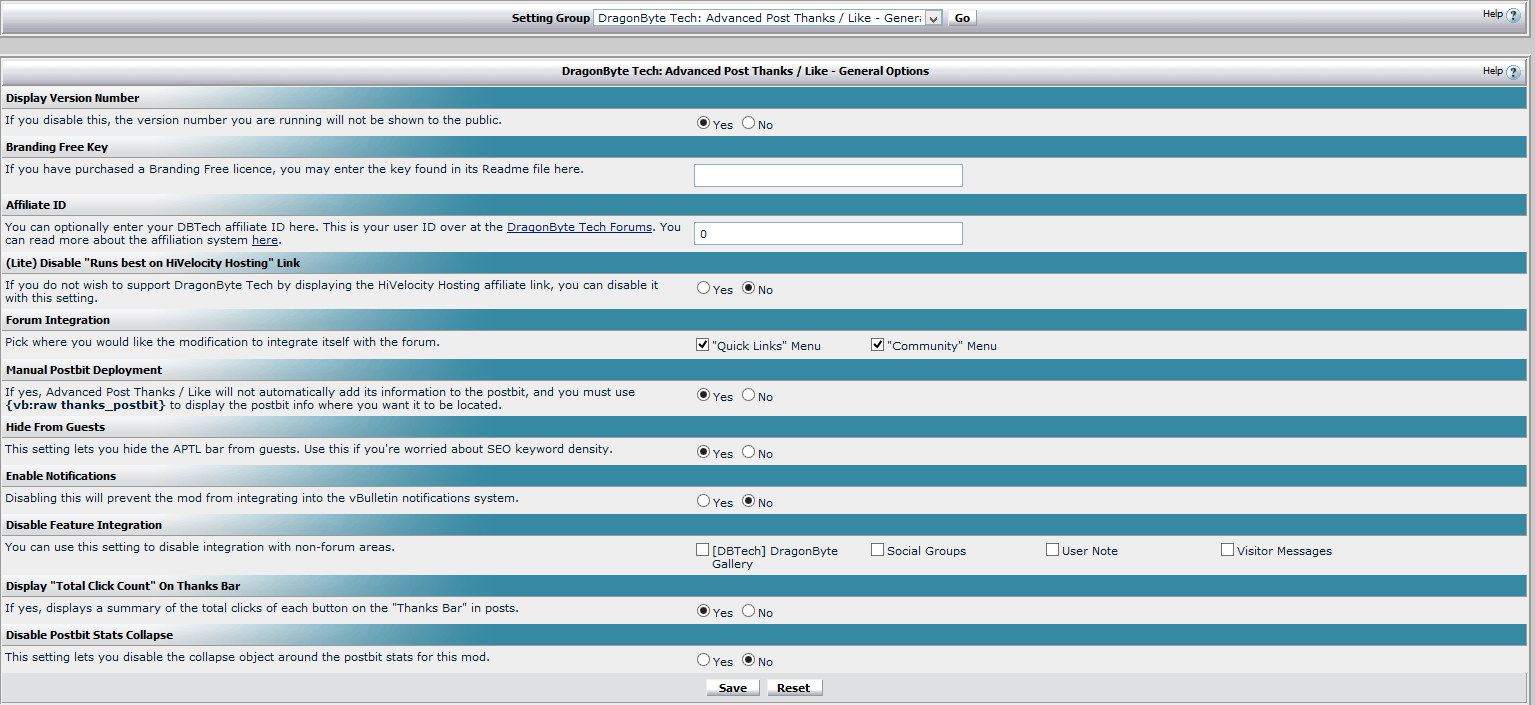
Task: Click the Help question-mark icon in General Options header
Action: (1513, 72)
